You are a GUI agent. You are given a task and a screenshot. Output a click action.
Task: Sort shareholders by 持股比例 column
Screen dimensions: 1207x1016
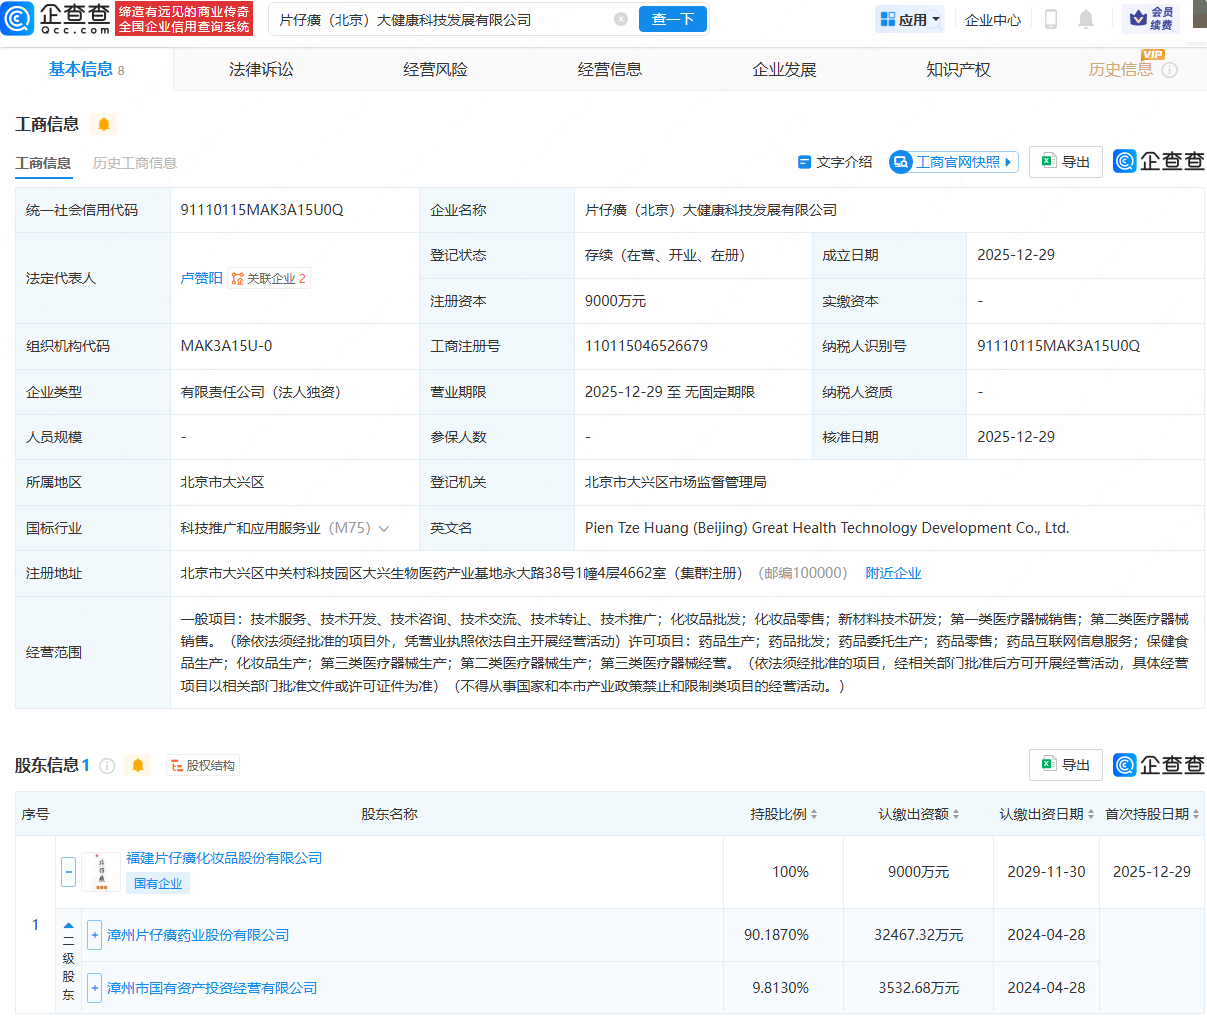[784, 814]
